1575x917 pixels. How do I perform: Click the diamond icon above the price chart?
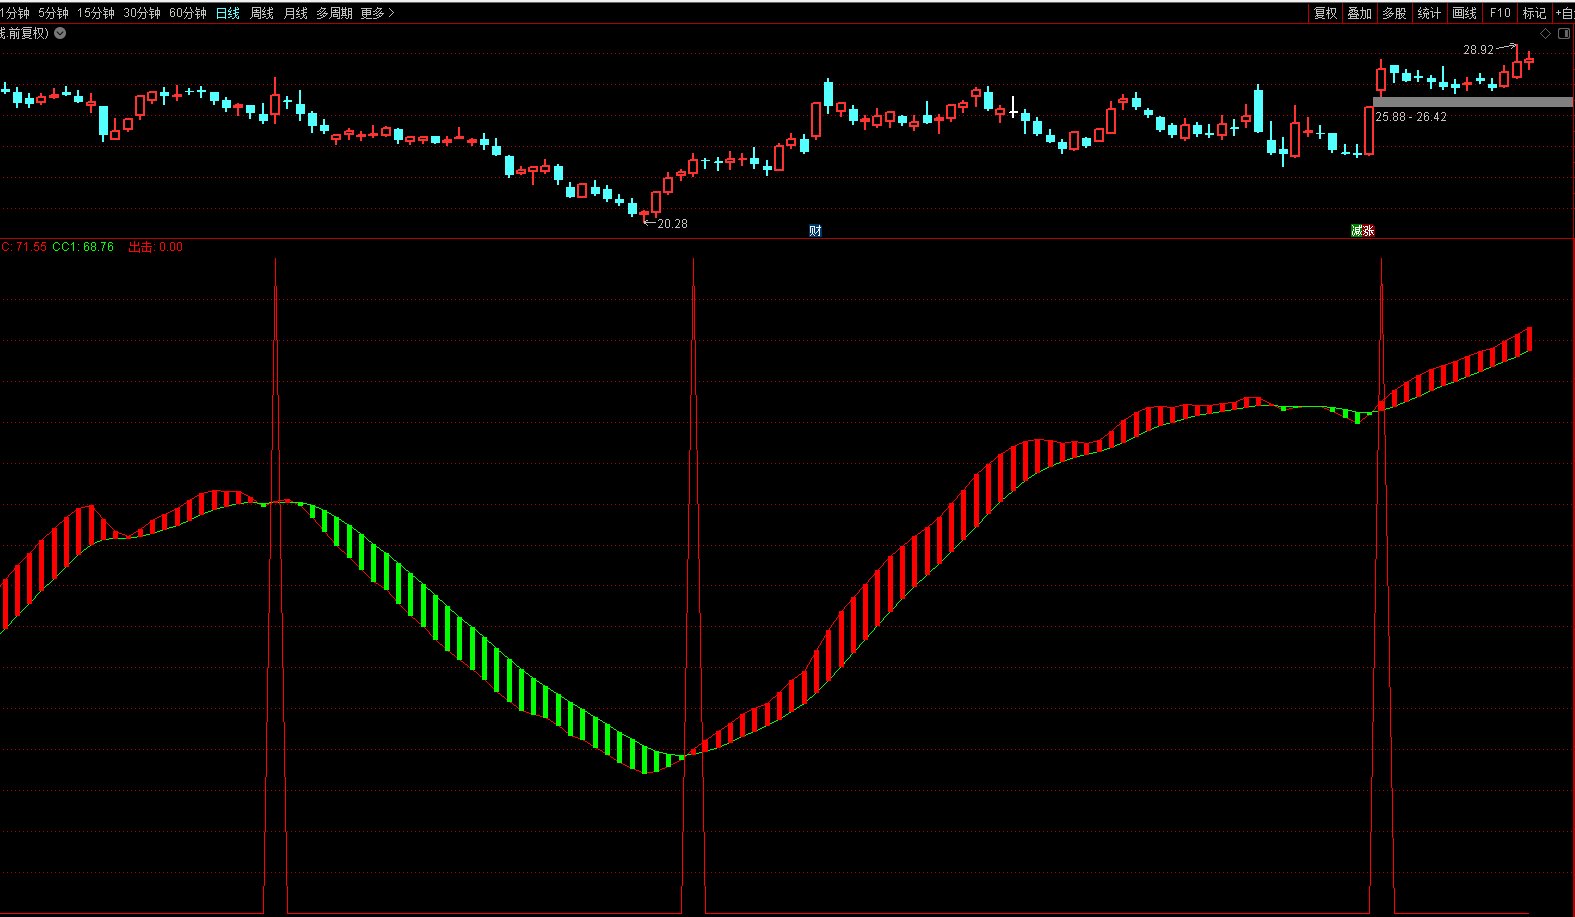point(1545,33)
